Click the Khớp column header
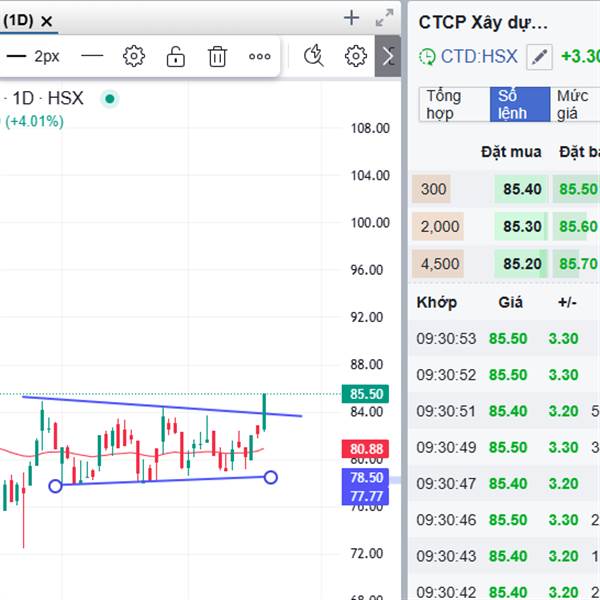The height and width of the screenshot is (600, 600). pyautogui.click(x=437, y=303)
